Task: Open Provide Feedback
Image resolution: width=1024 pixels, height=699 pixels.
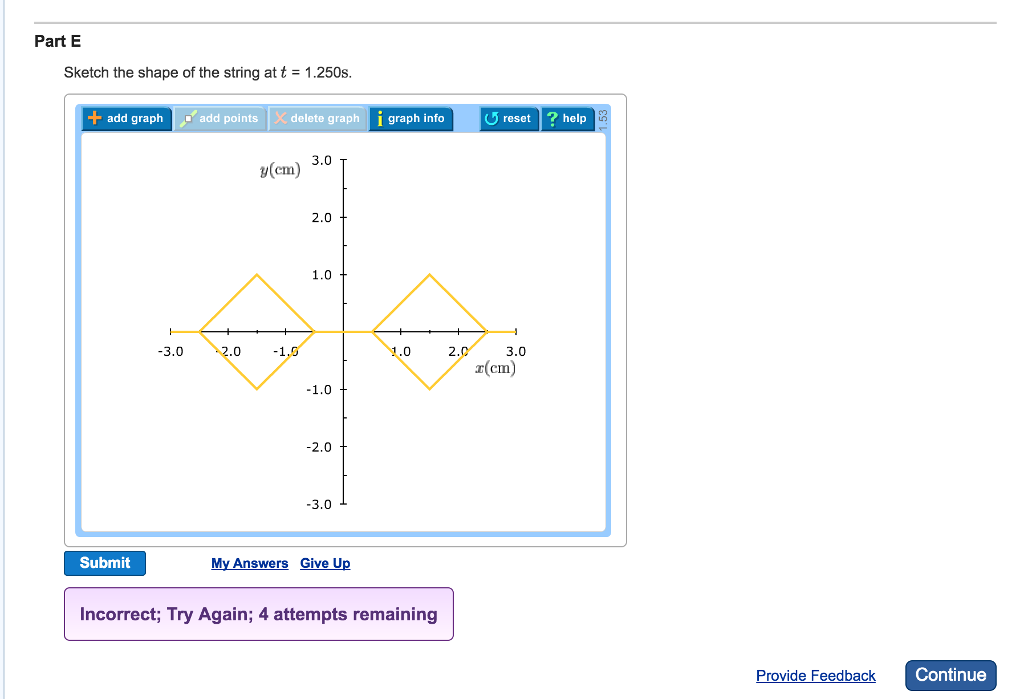Action: pyautogui.click(x=815, y=675)
